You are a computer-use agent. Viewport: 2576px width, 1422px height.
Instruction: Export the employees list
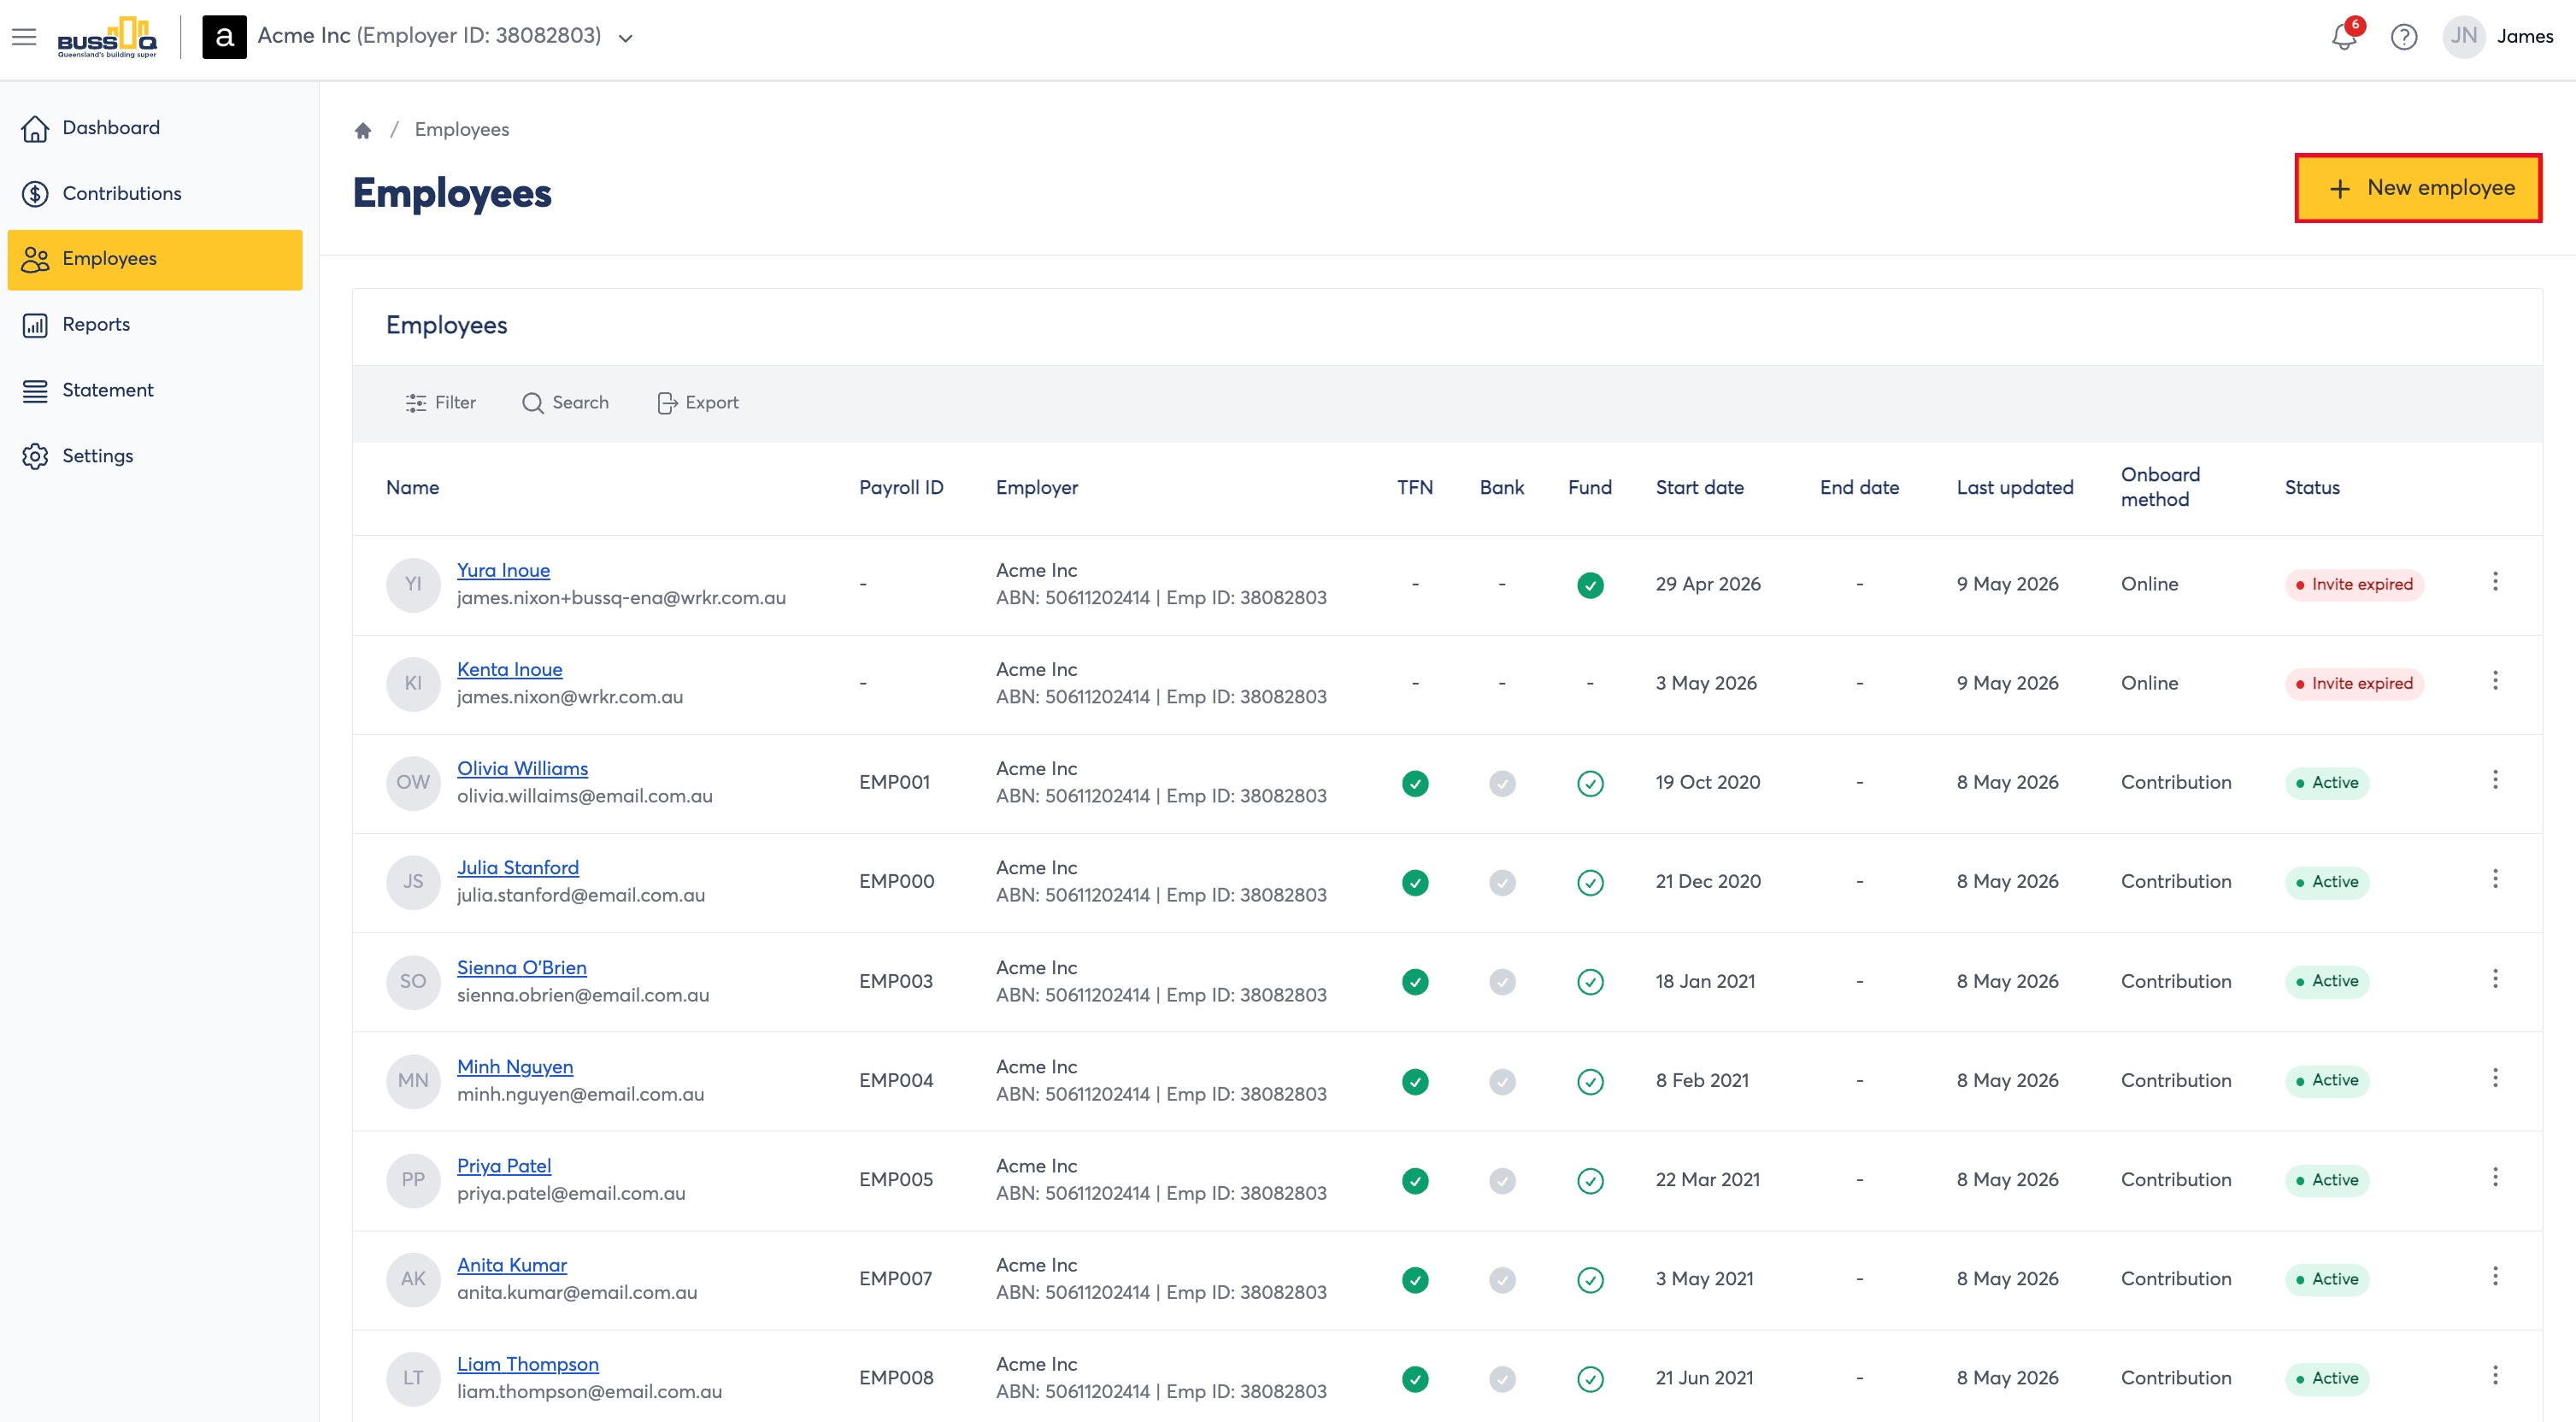point(697,403)
